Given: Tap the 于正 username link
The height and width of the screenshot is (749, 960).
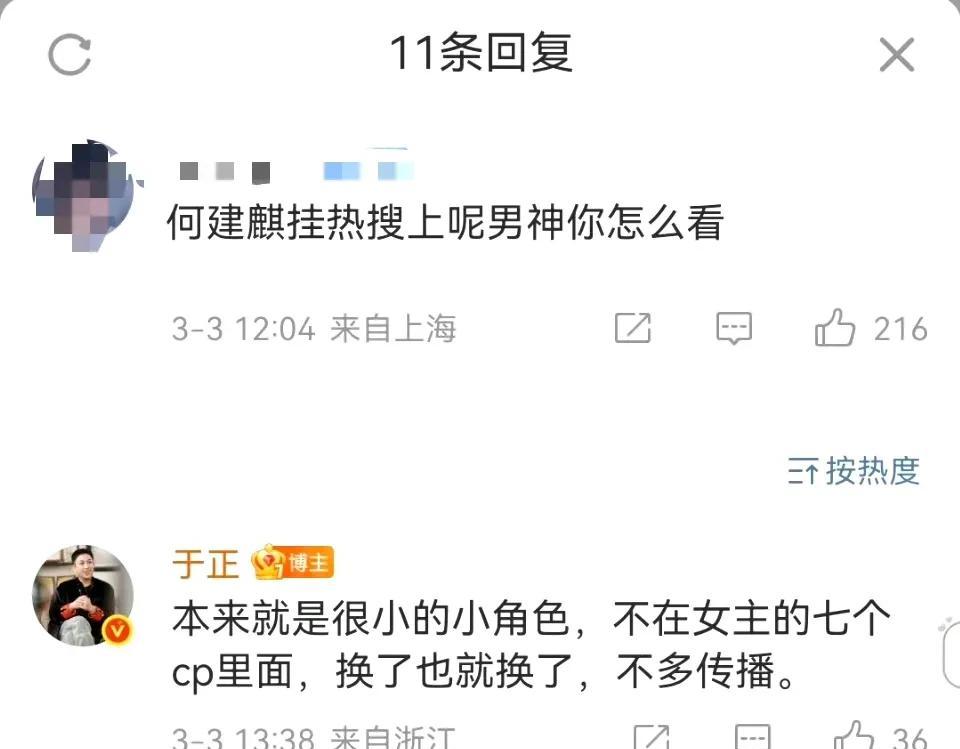Looking at the screenshot, I should coord(205,563).
